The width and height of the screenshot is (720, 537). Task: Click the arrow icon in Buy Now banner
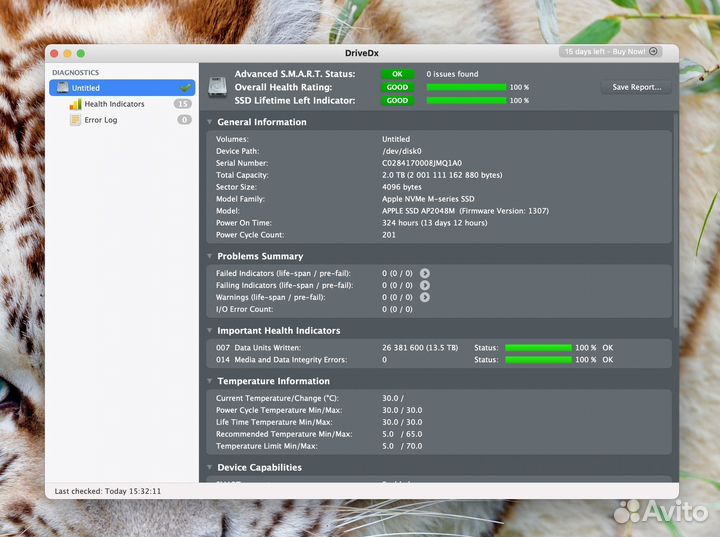coord(653,51)
